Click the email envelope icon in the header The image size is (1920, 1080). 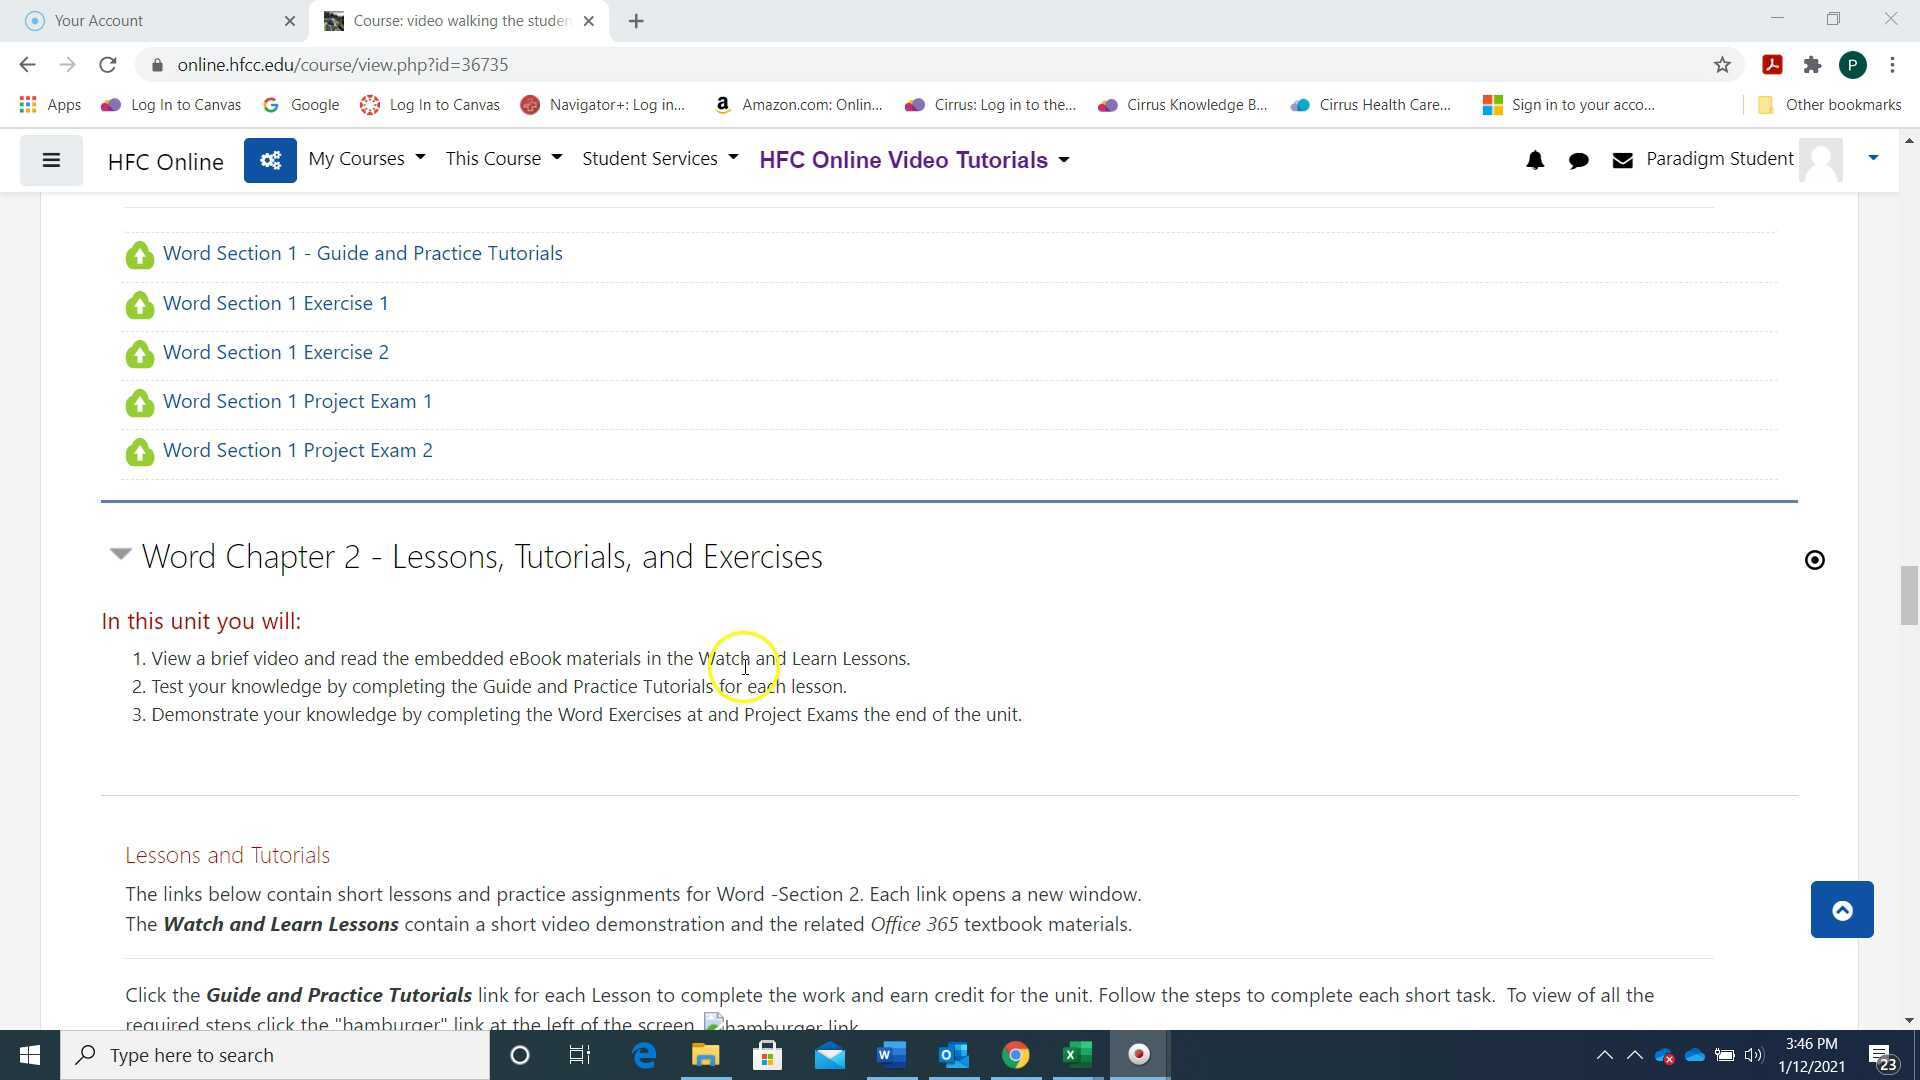(x=1622, y=160)
